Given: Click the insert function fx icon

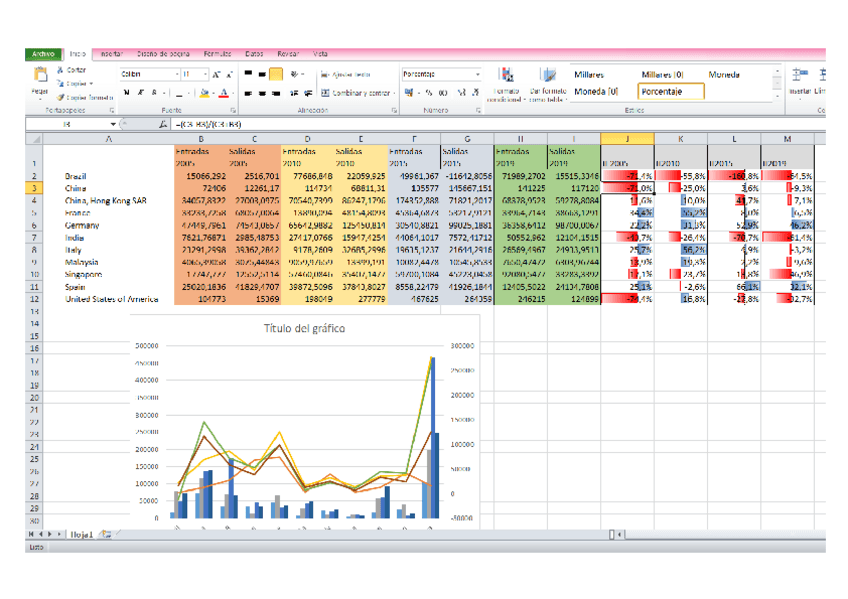Looking at the screenshot, I should (163, 124).
